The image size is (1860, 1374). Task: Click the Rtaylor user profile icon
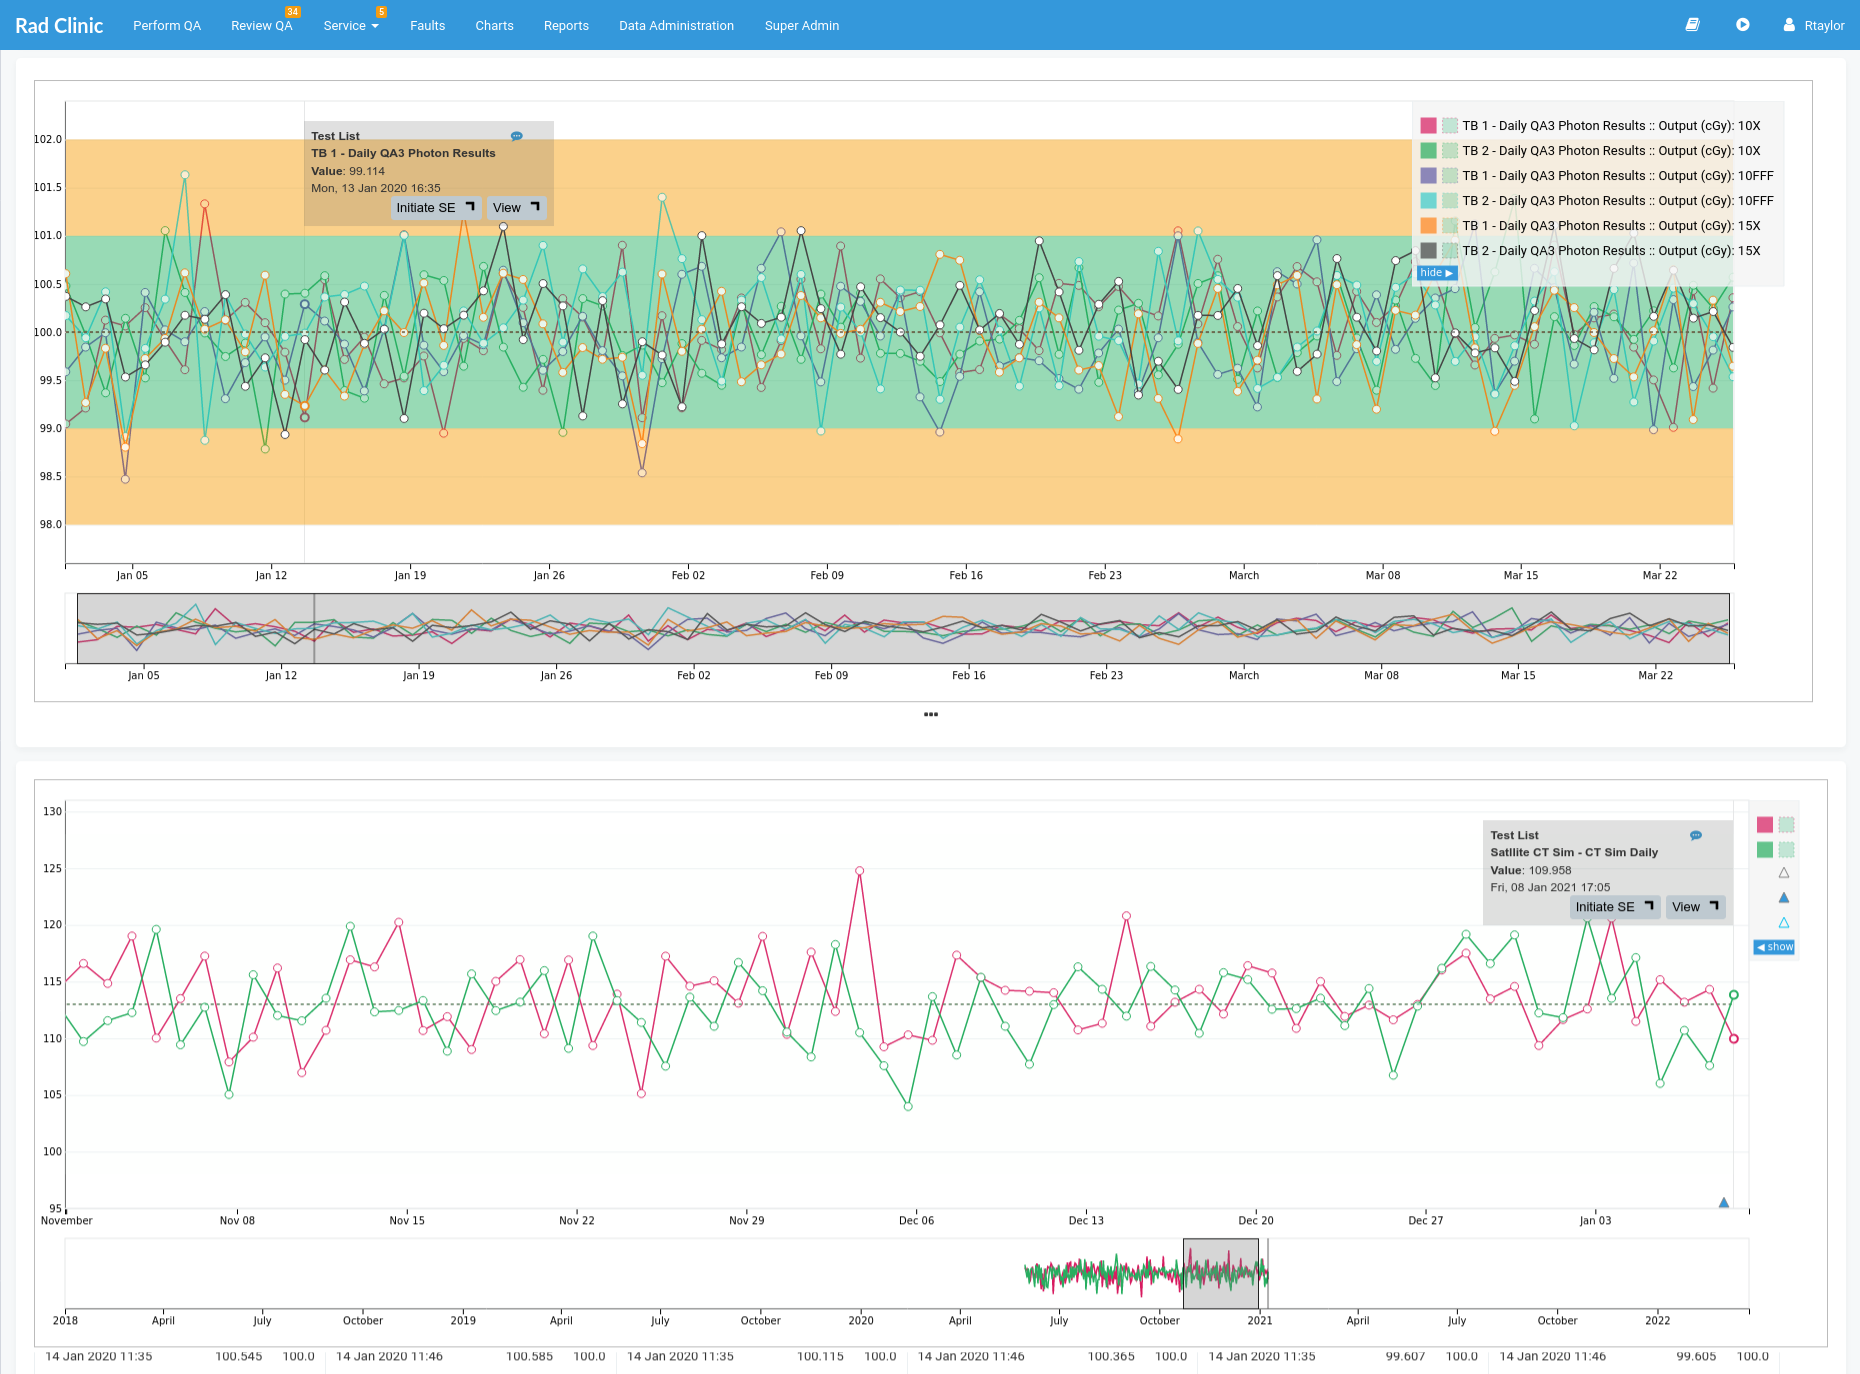(x=1789, y=25)
